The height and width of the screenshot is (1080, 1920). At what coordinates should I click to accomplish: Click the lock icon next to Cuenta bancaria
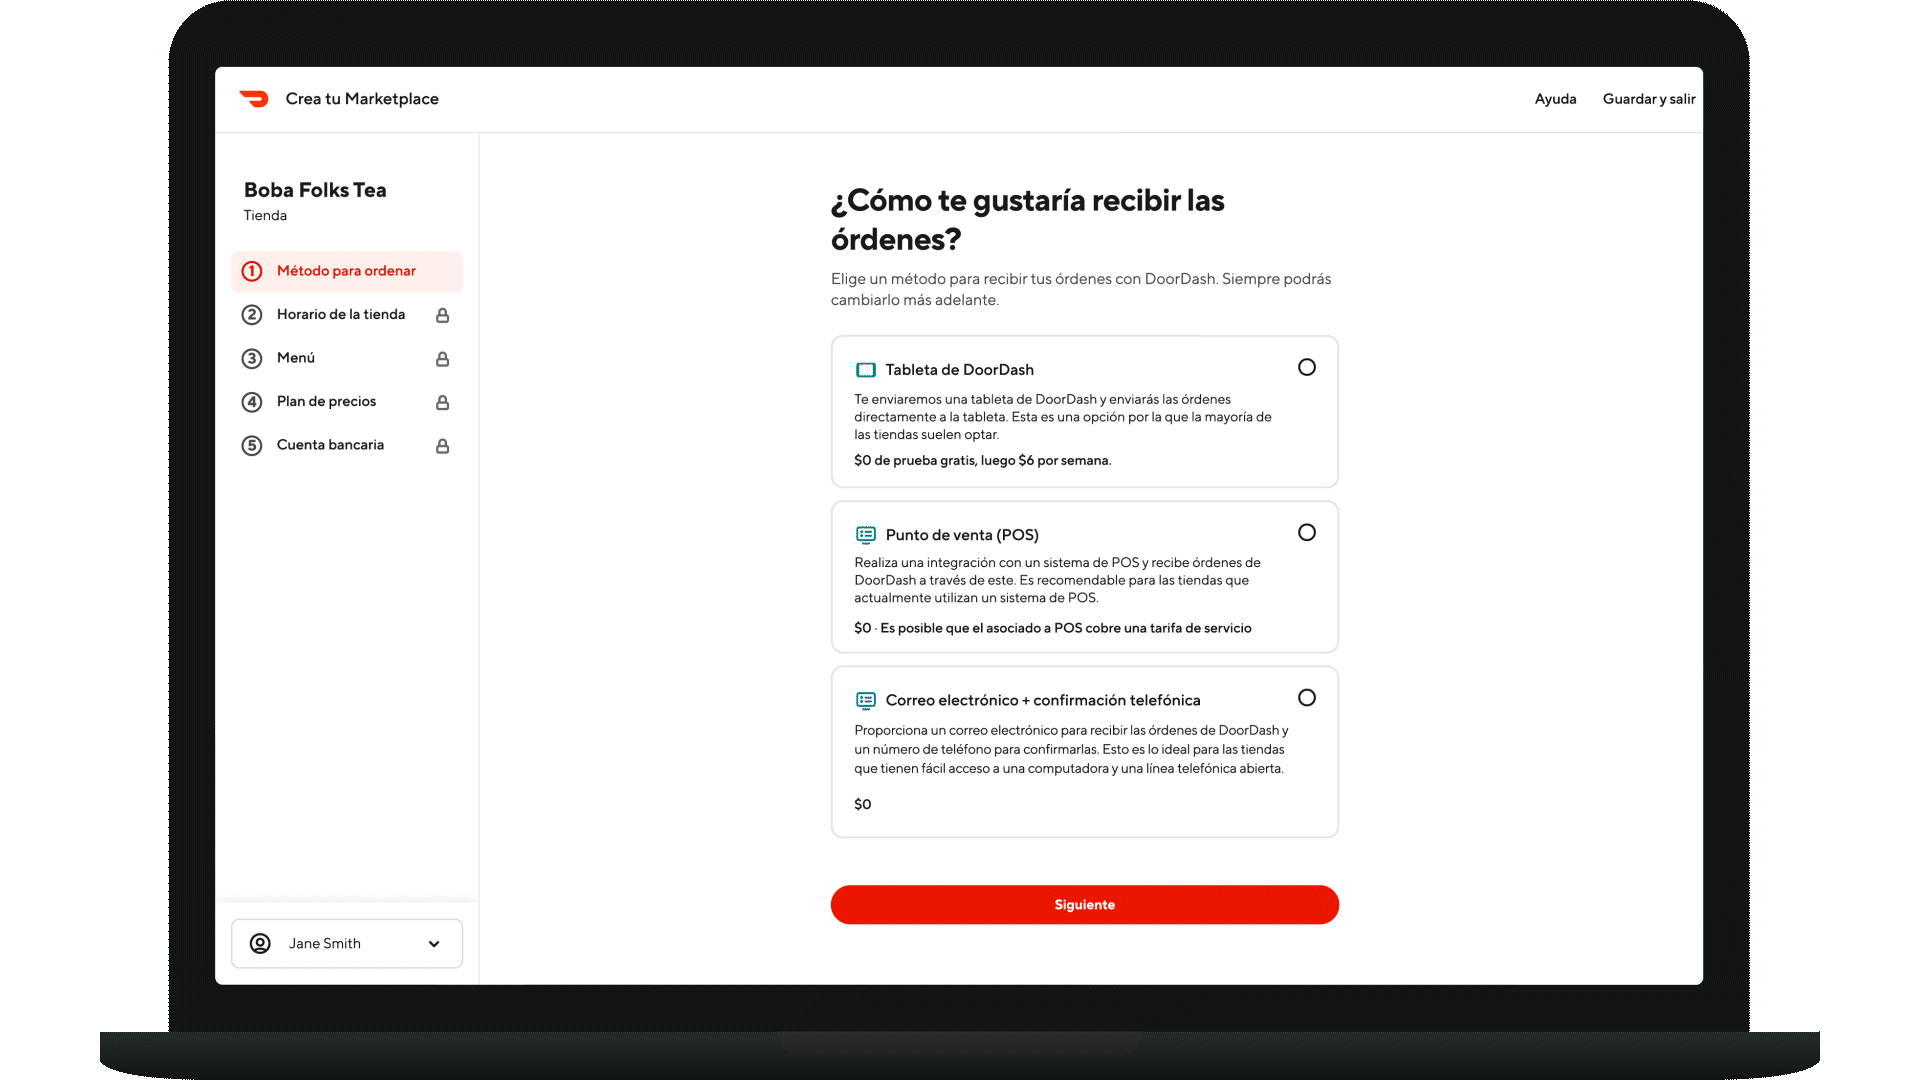tap(444, 446)
